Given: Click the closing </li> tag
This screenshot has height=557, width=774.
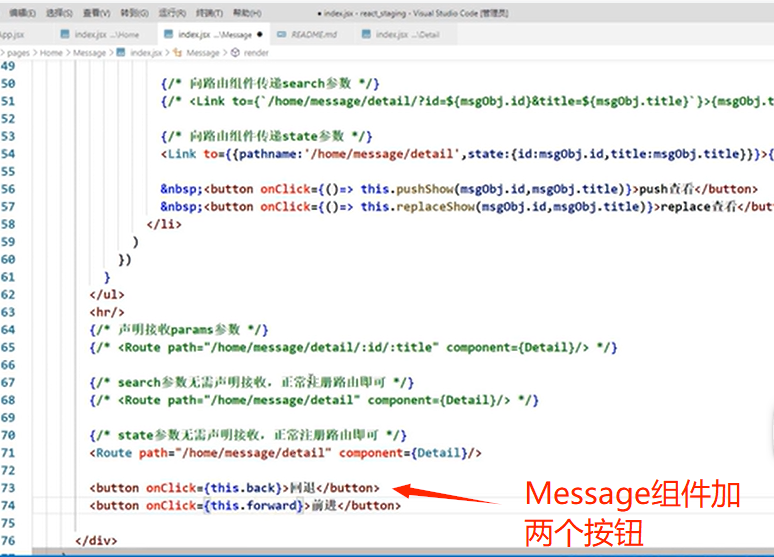Looking at the screenshot, I should tap(164, 224).
